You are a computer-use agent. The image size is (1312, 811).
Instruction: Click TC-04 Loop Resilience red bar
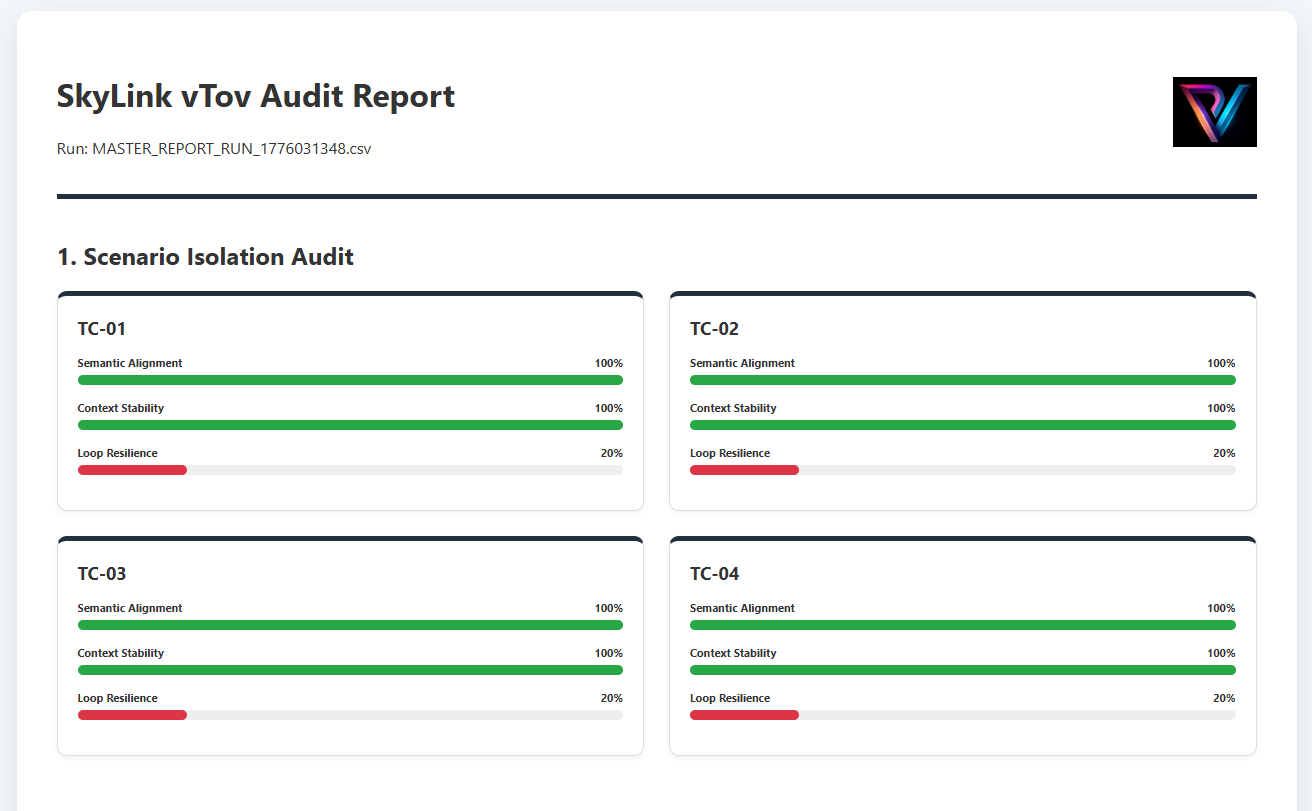(x=744, y=715)
